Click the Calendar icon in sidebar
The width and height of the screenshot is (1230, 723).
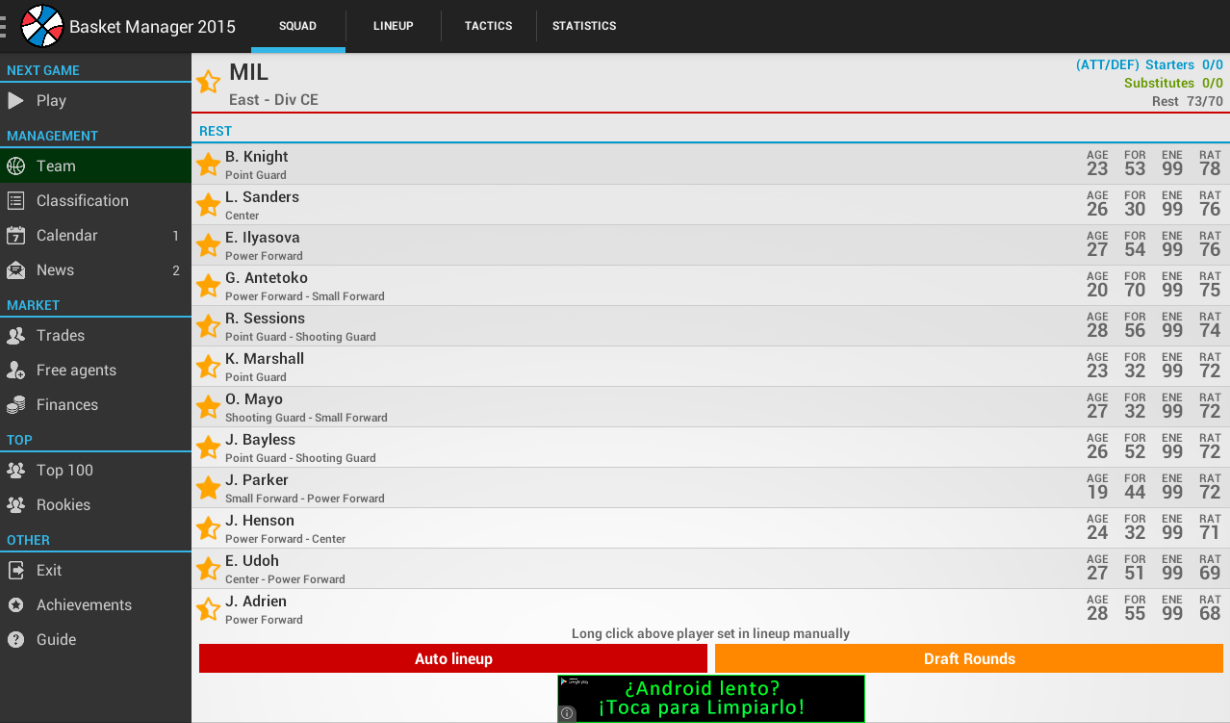(x=16, y=236)
